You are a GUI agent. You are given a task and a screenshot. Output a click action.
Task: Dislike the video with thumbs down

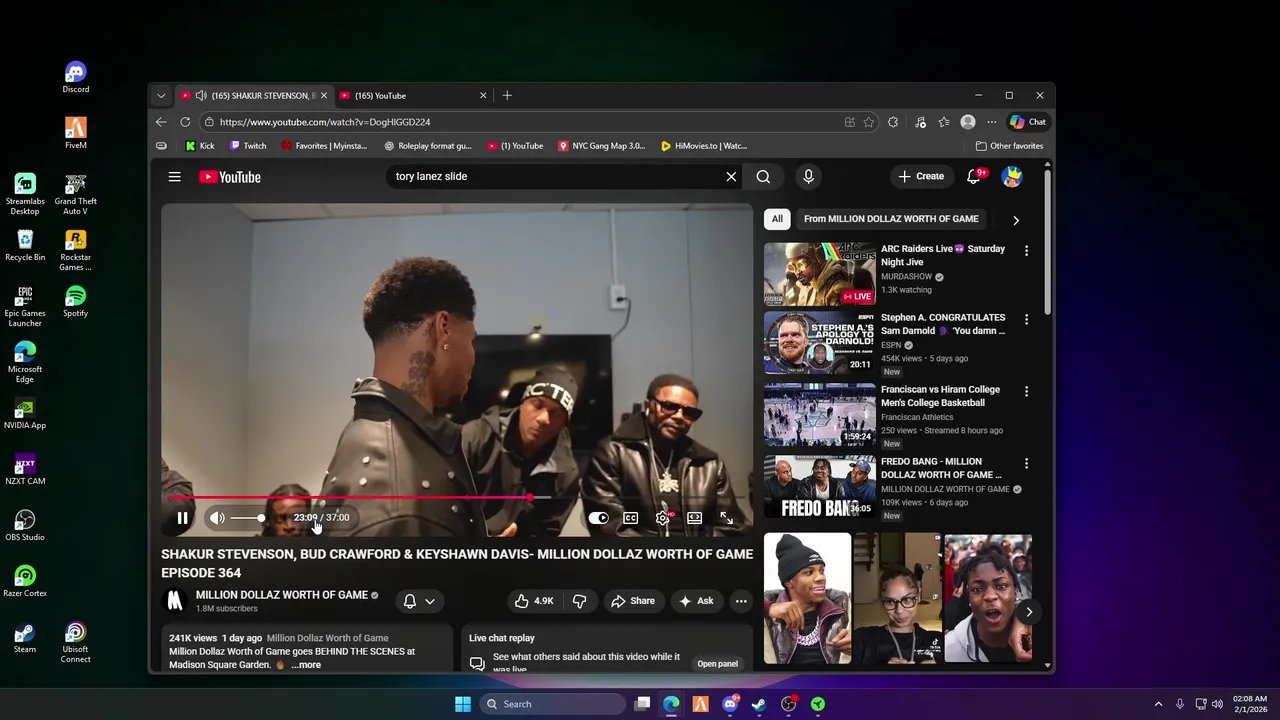579,601
